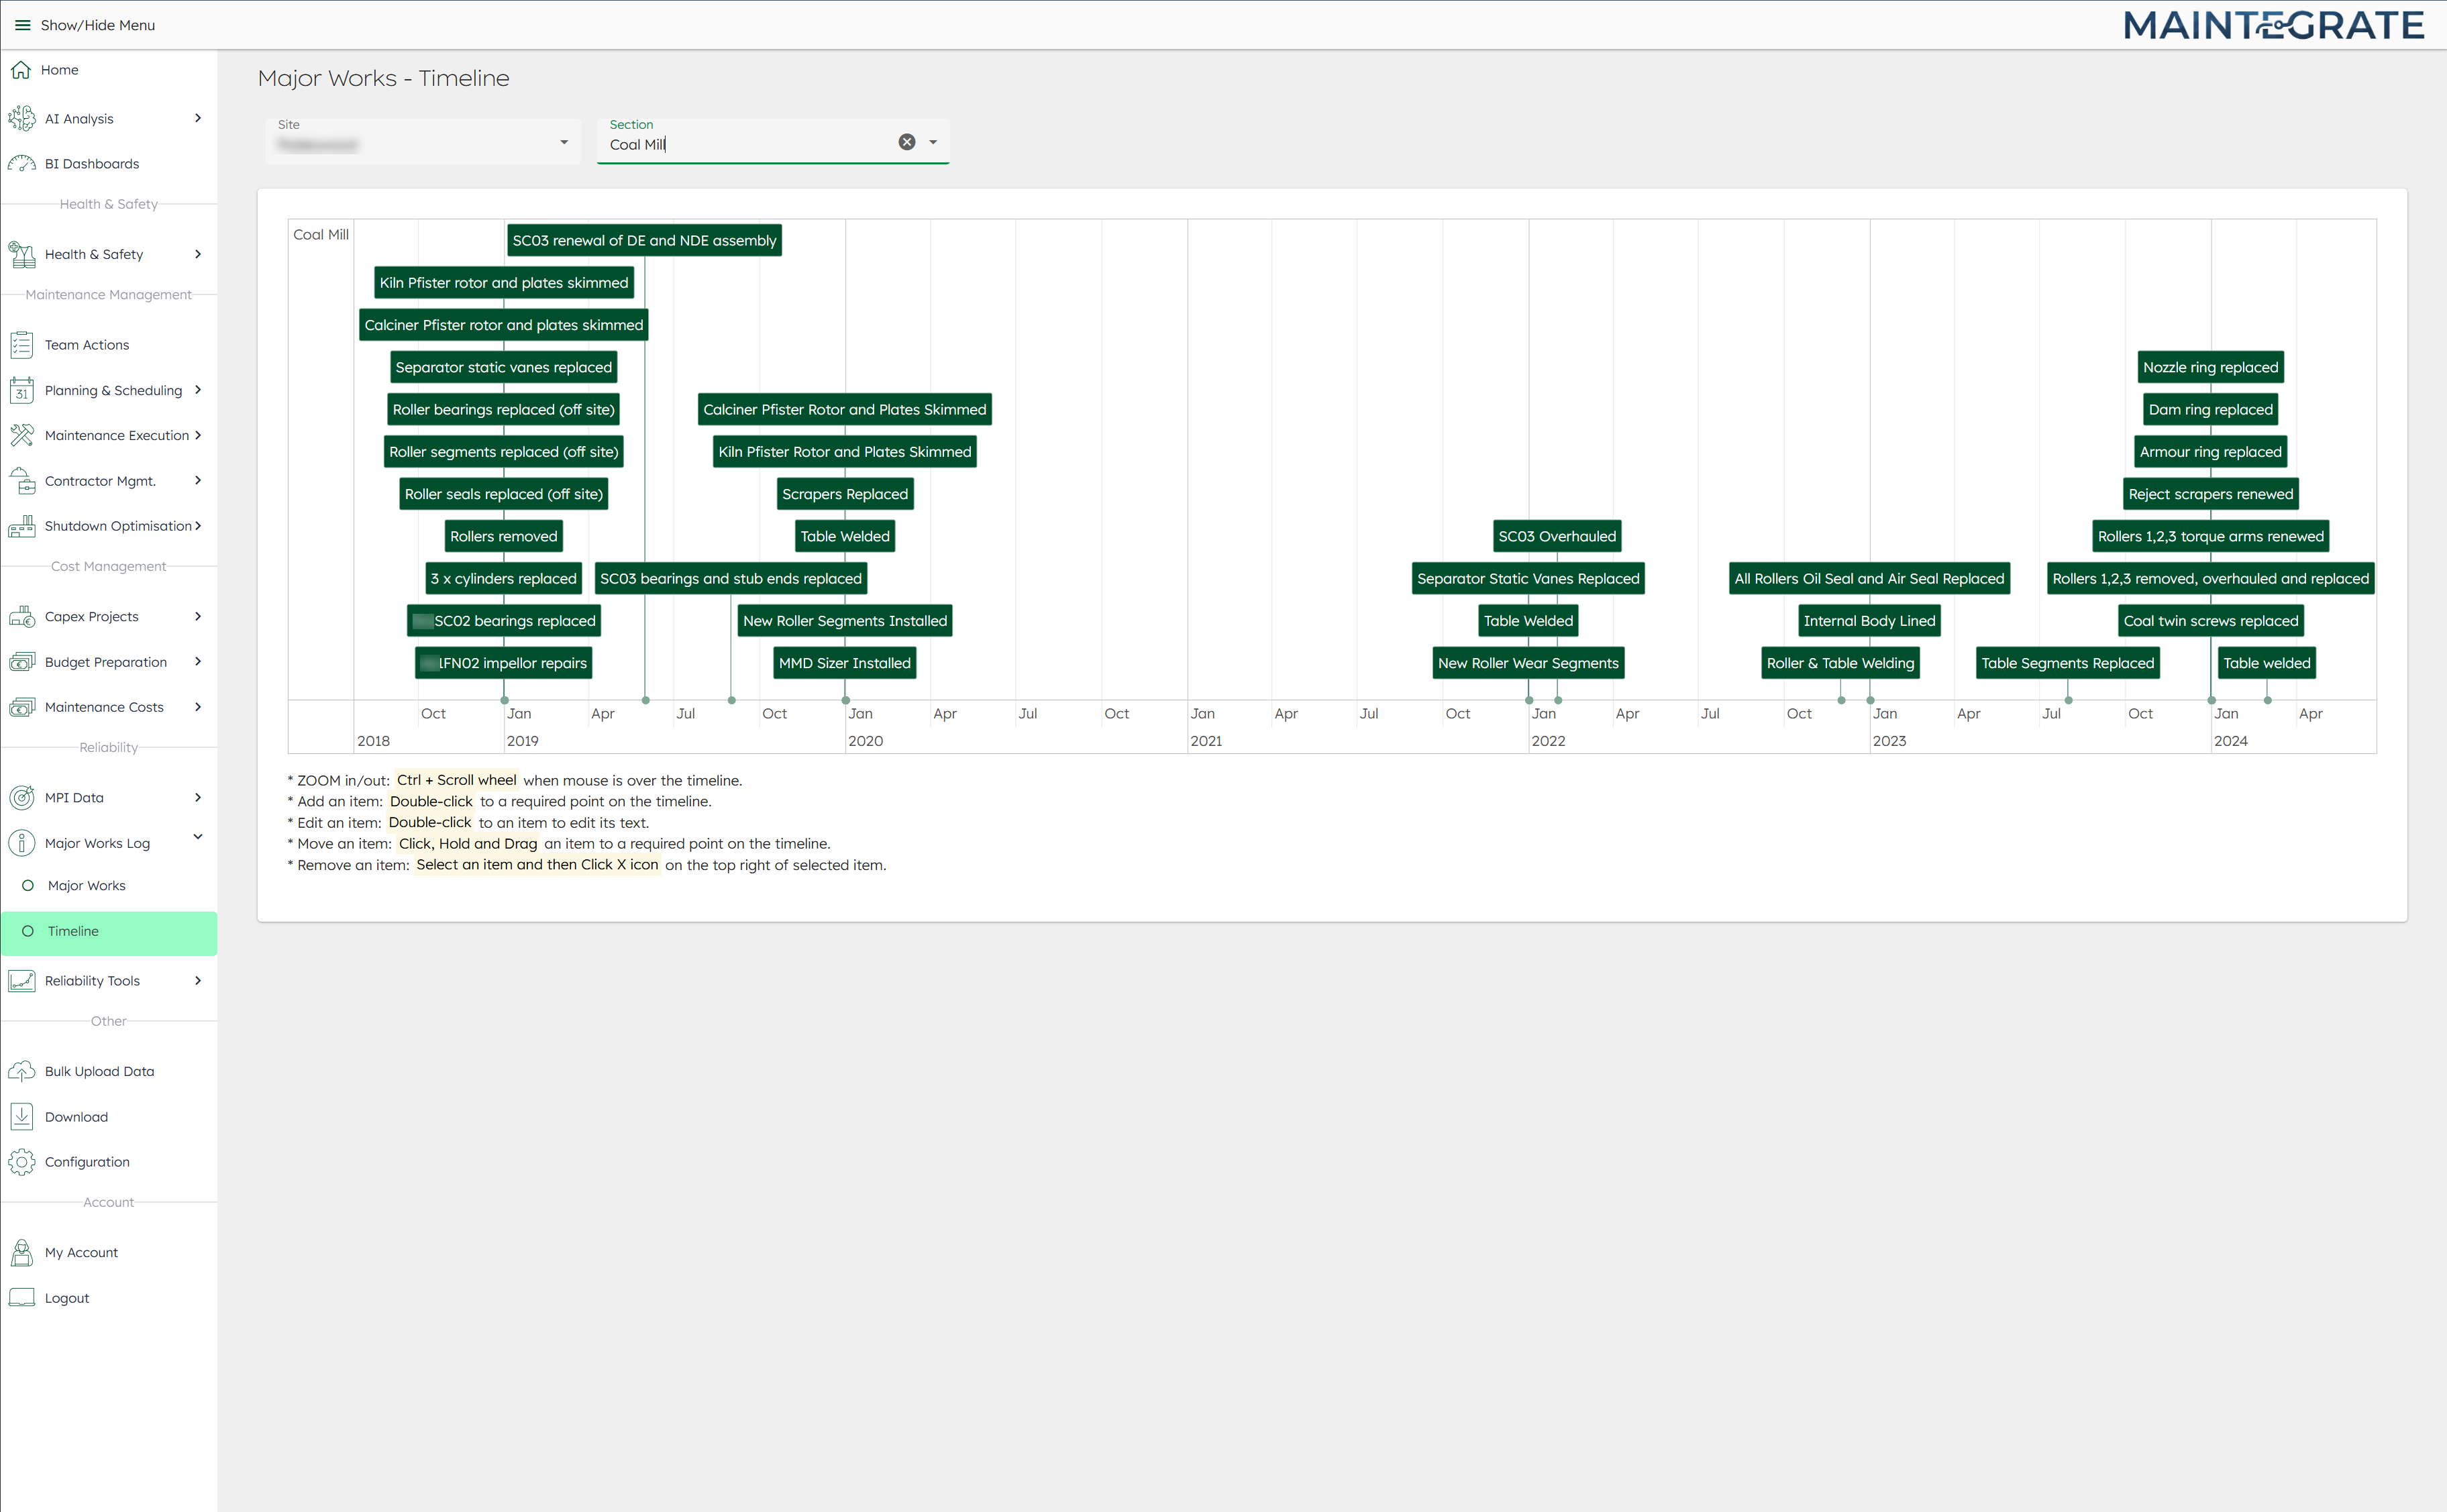
Task: Select the SC03 Overhauled timeline item
Action: 1556,536
